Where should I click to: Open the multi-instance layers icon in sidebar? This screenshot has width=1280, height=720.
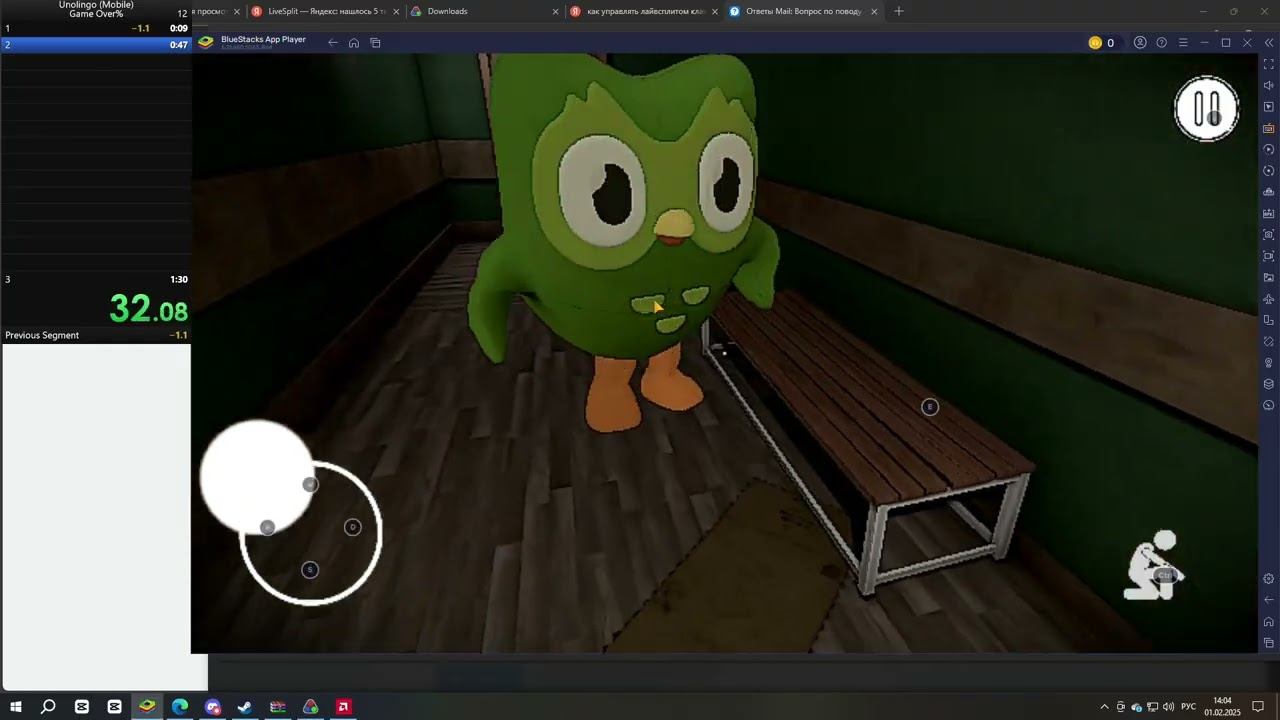(x=1269, y=384)
